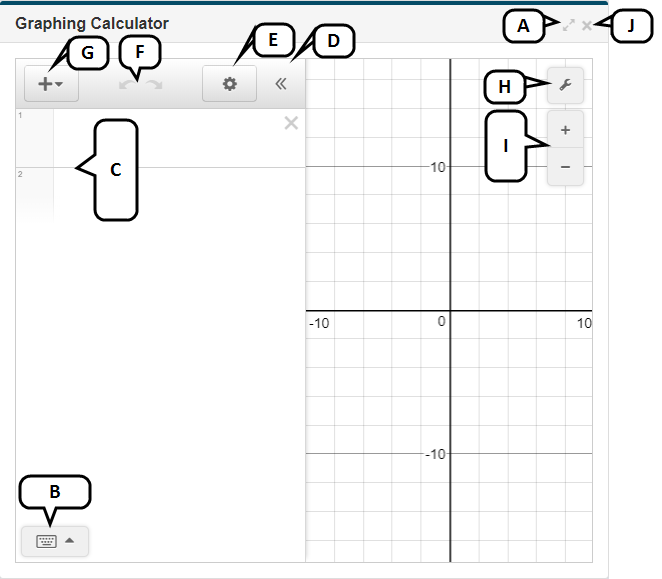Open expression list gear settings
The image size is (662, 579).
229,84
